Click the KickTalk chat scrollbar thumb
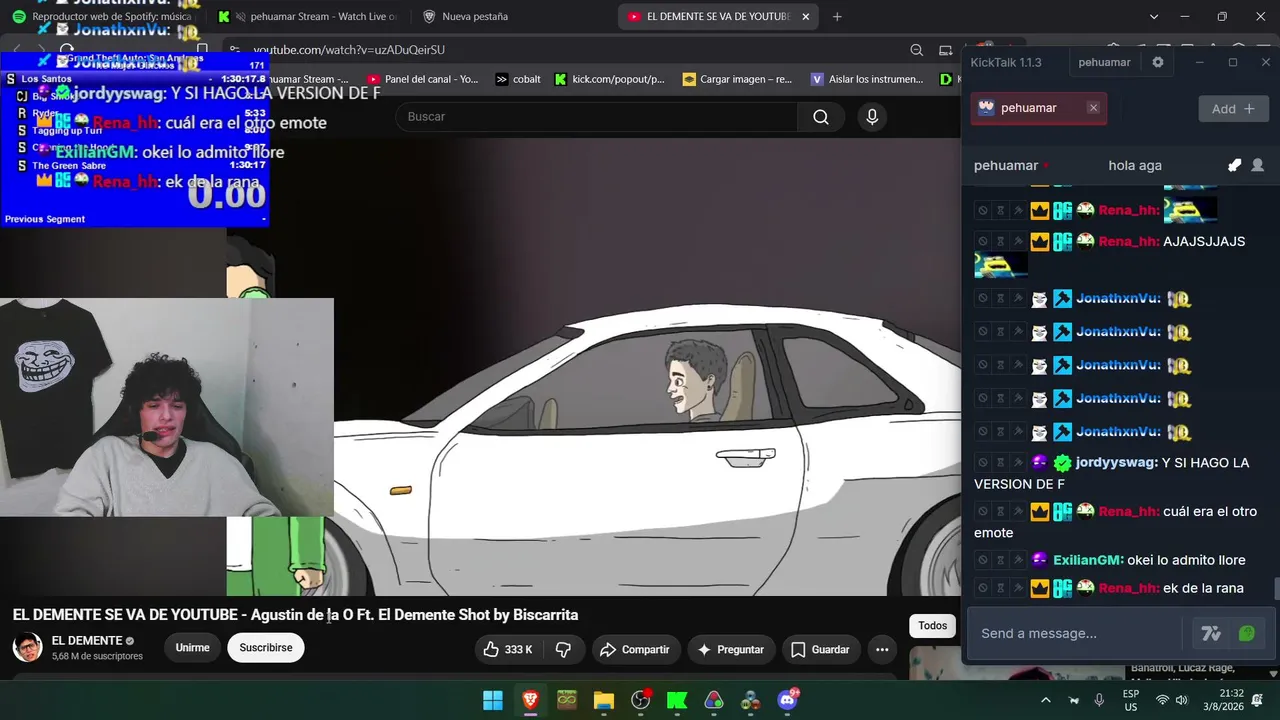The height and width of the screenshot is (720, 1280). point(1275,589)
